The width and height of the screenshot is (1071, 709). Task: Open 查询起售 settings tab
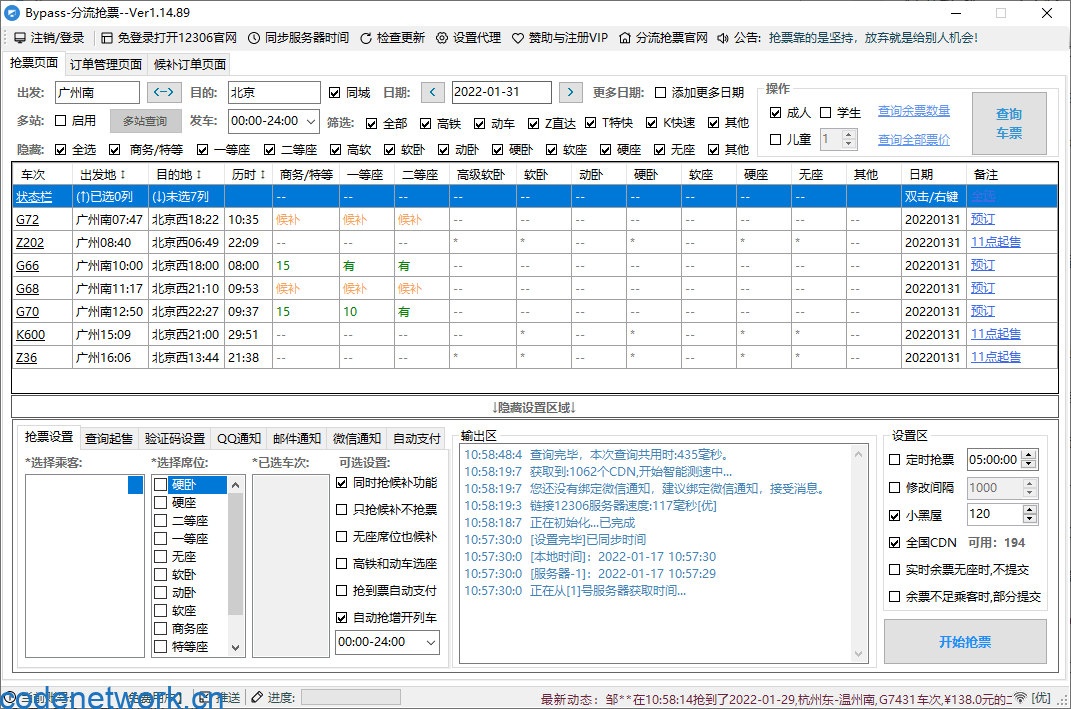[x=109, y=439]
